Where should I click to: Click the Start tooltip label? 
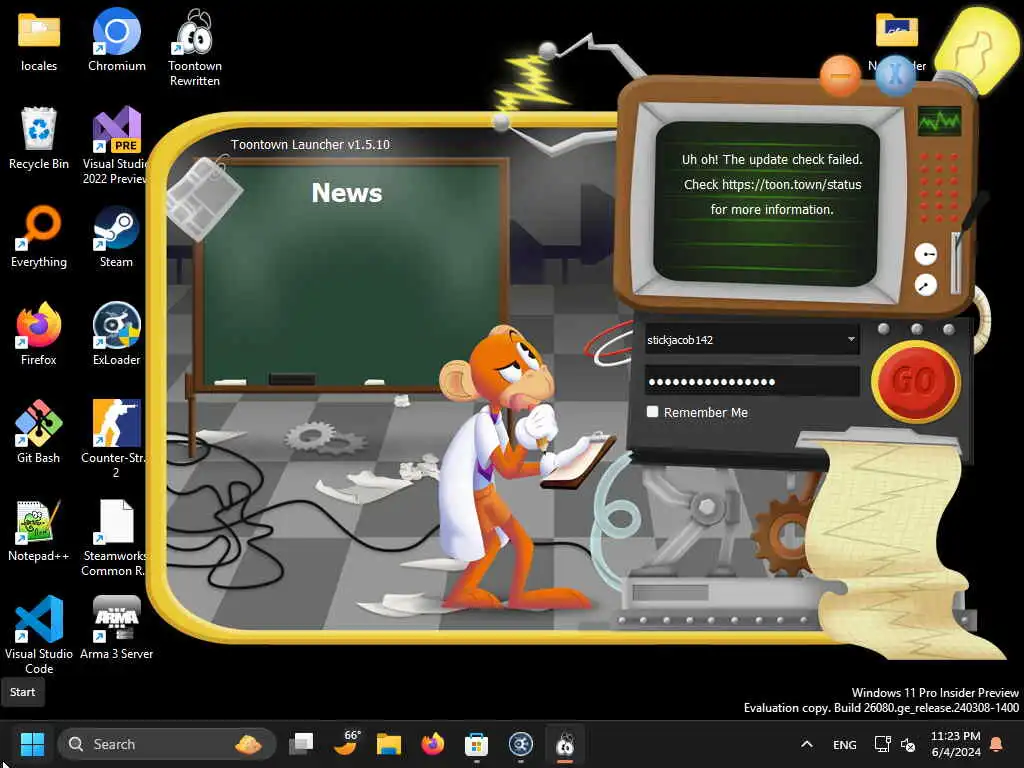point(23,692)
